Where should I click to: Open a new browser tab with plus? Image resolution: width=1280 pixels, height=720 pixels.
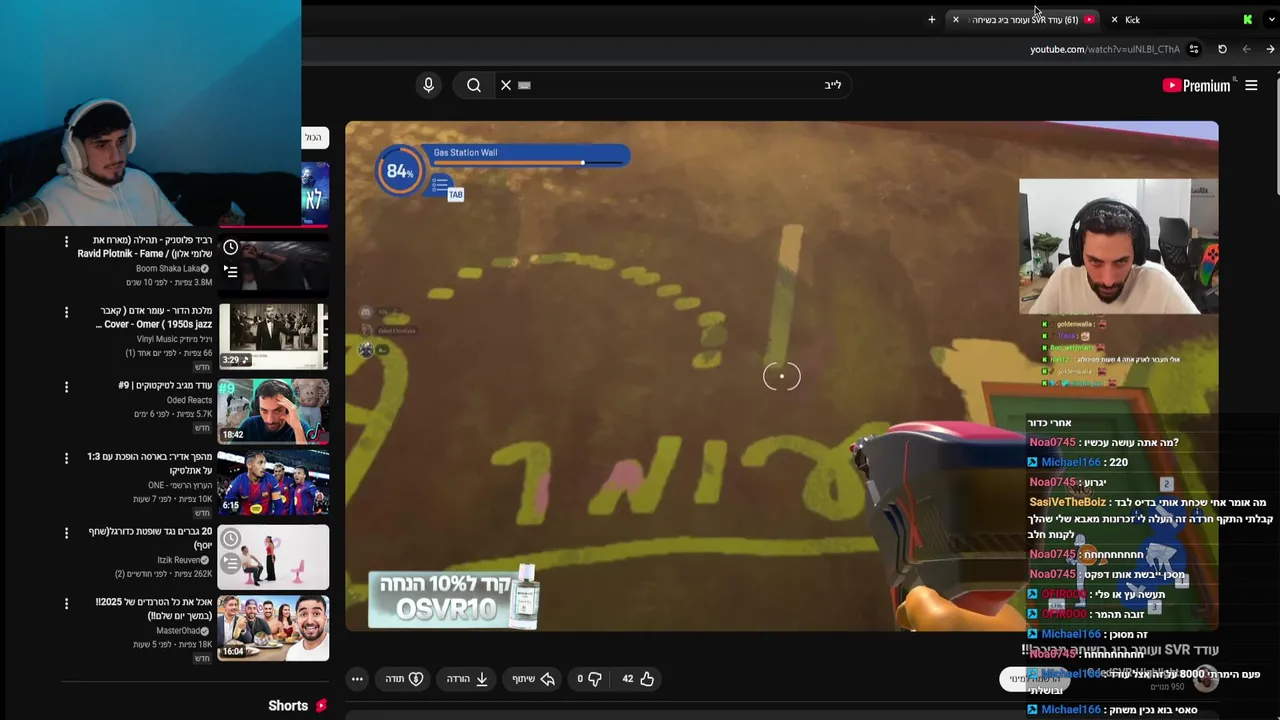[931, 20]
